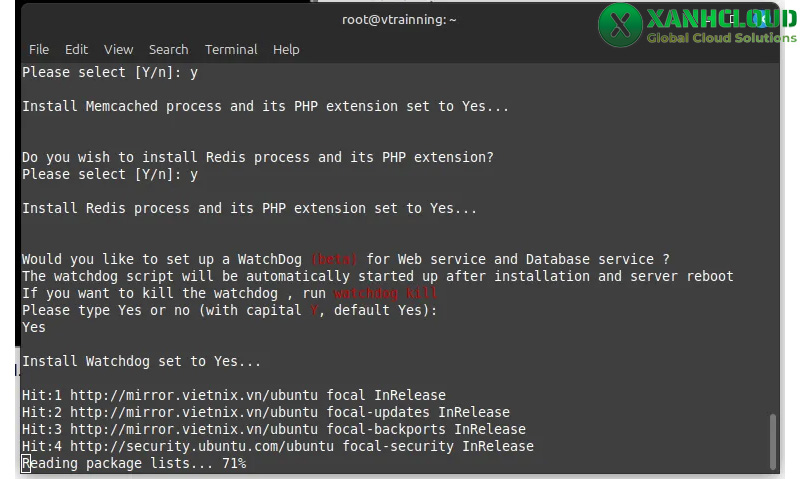Click the maximize window square icon
800x479 pixels.
point(732,19)
